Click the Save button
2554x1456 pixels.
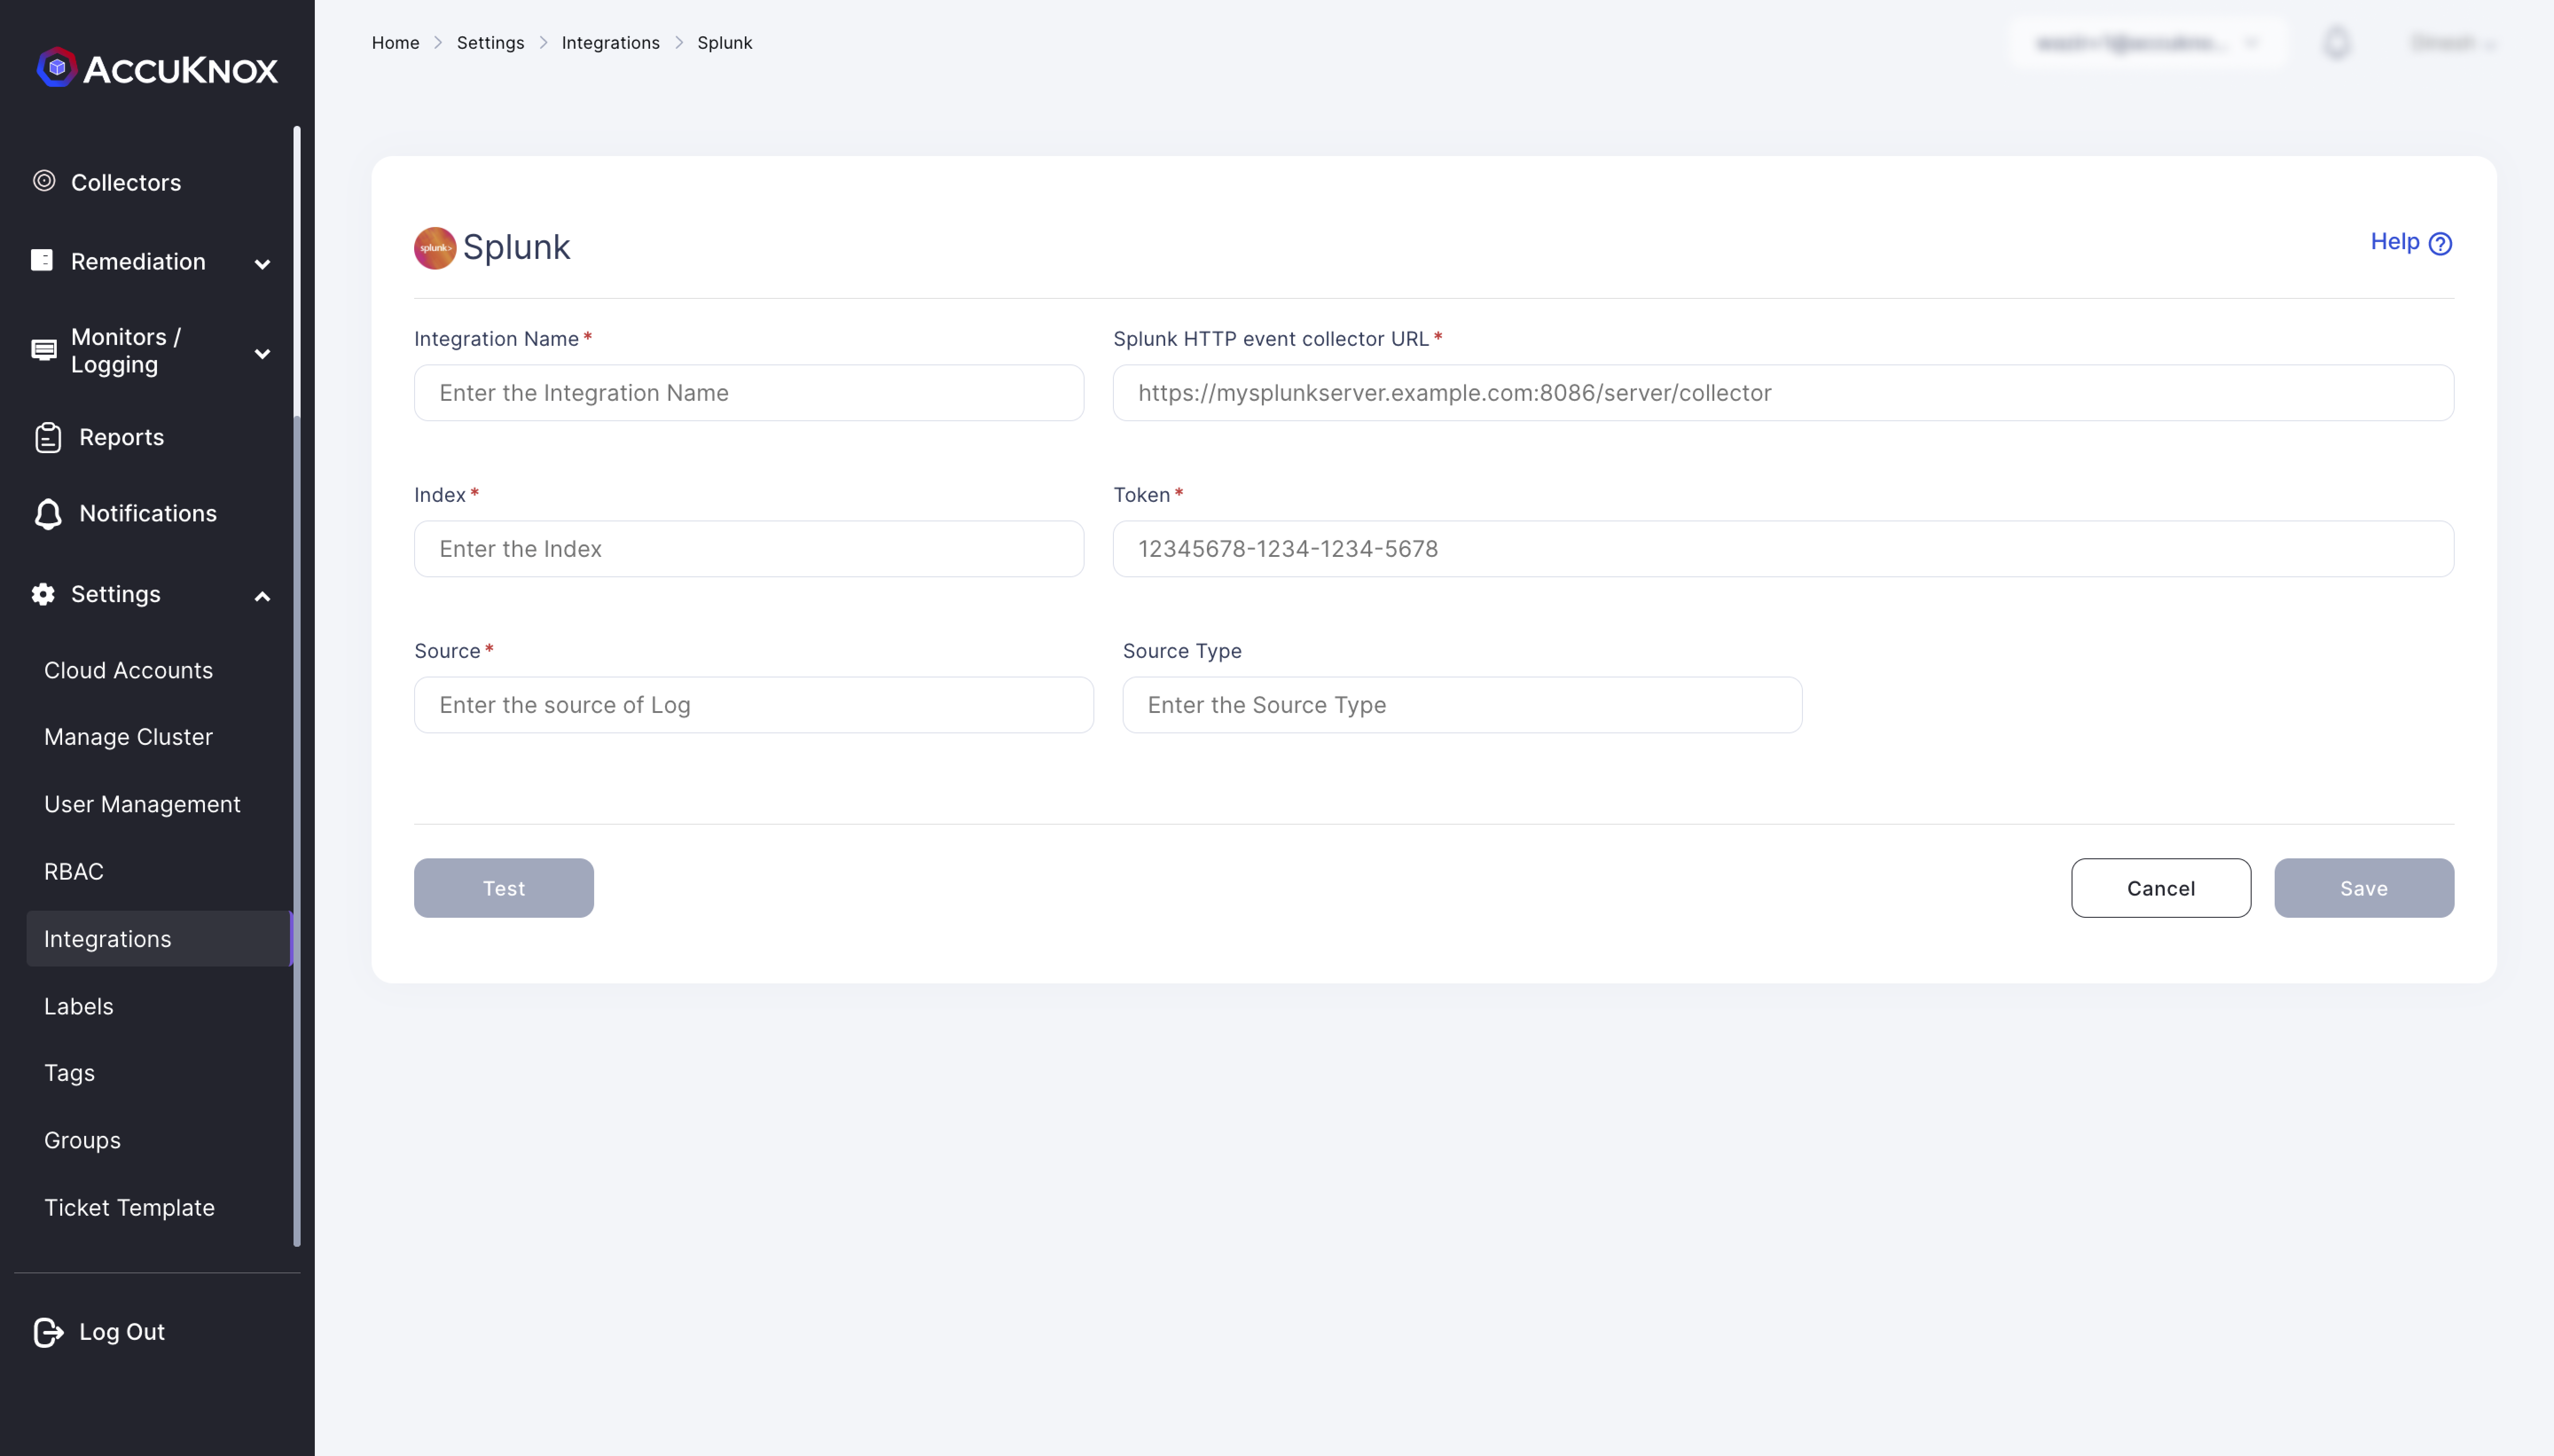[2364, 888]
